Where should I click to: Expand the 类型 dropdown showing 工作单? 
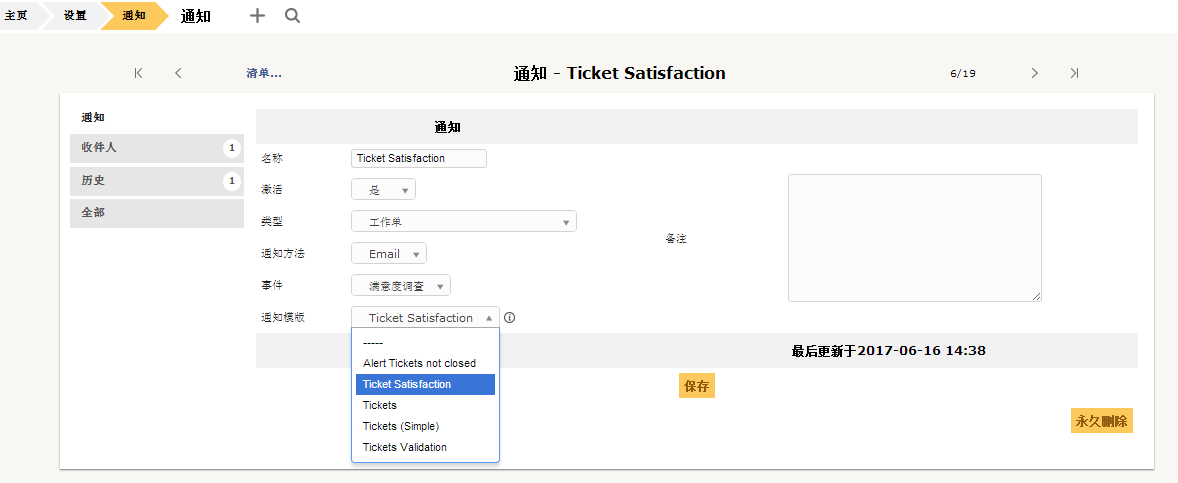pos(464,222)
